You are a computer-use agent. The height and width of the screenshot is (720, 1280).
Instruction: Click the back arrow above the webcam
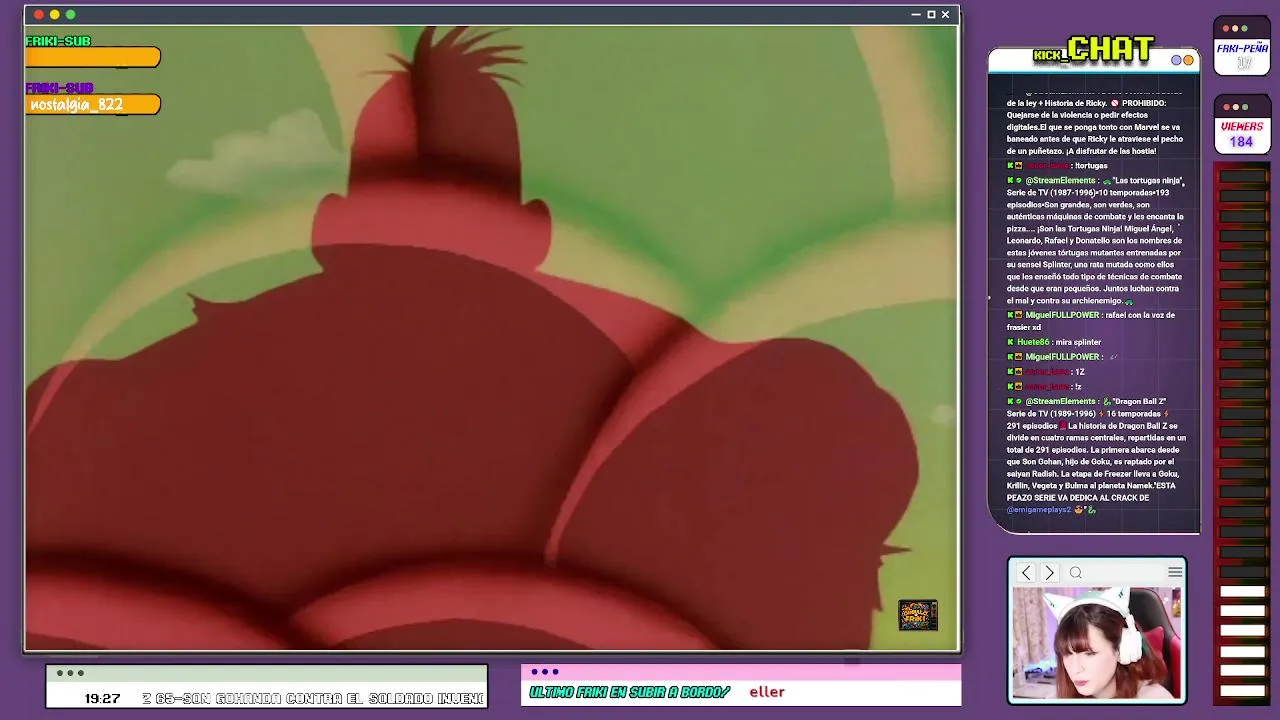point(1026,573)
